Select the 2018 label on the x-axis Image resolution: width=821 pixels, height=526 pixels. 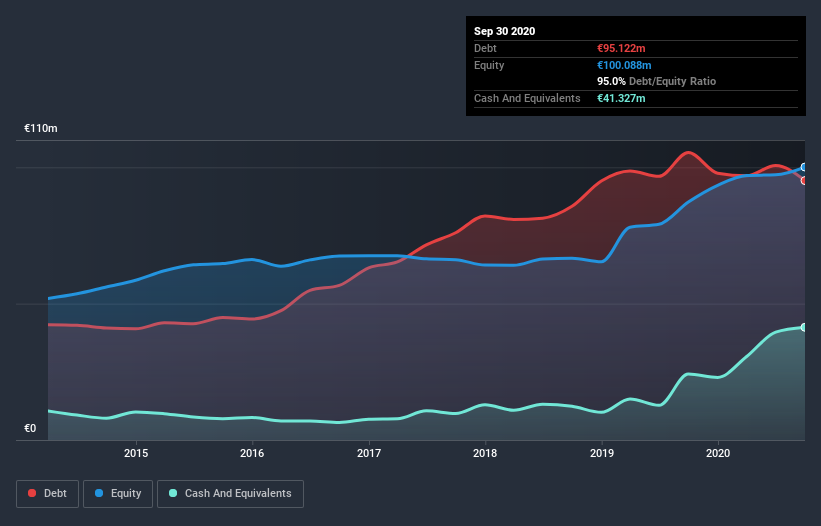(x=485, y=453)
